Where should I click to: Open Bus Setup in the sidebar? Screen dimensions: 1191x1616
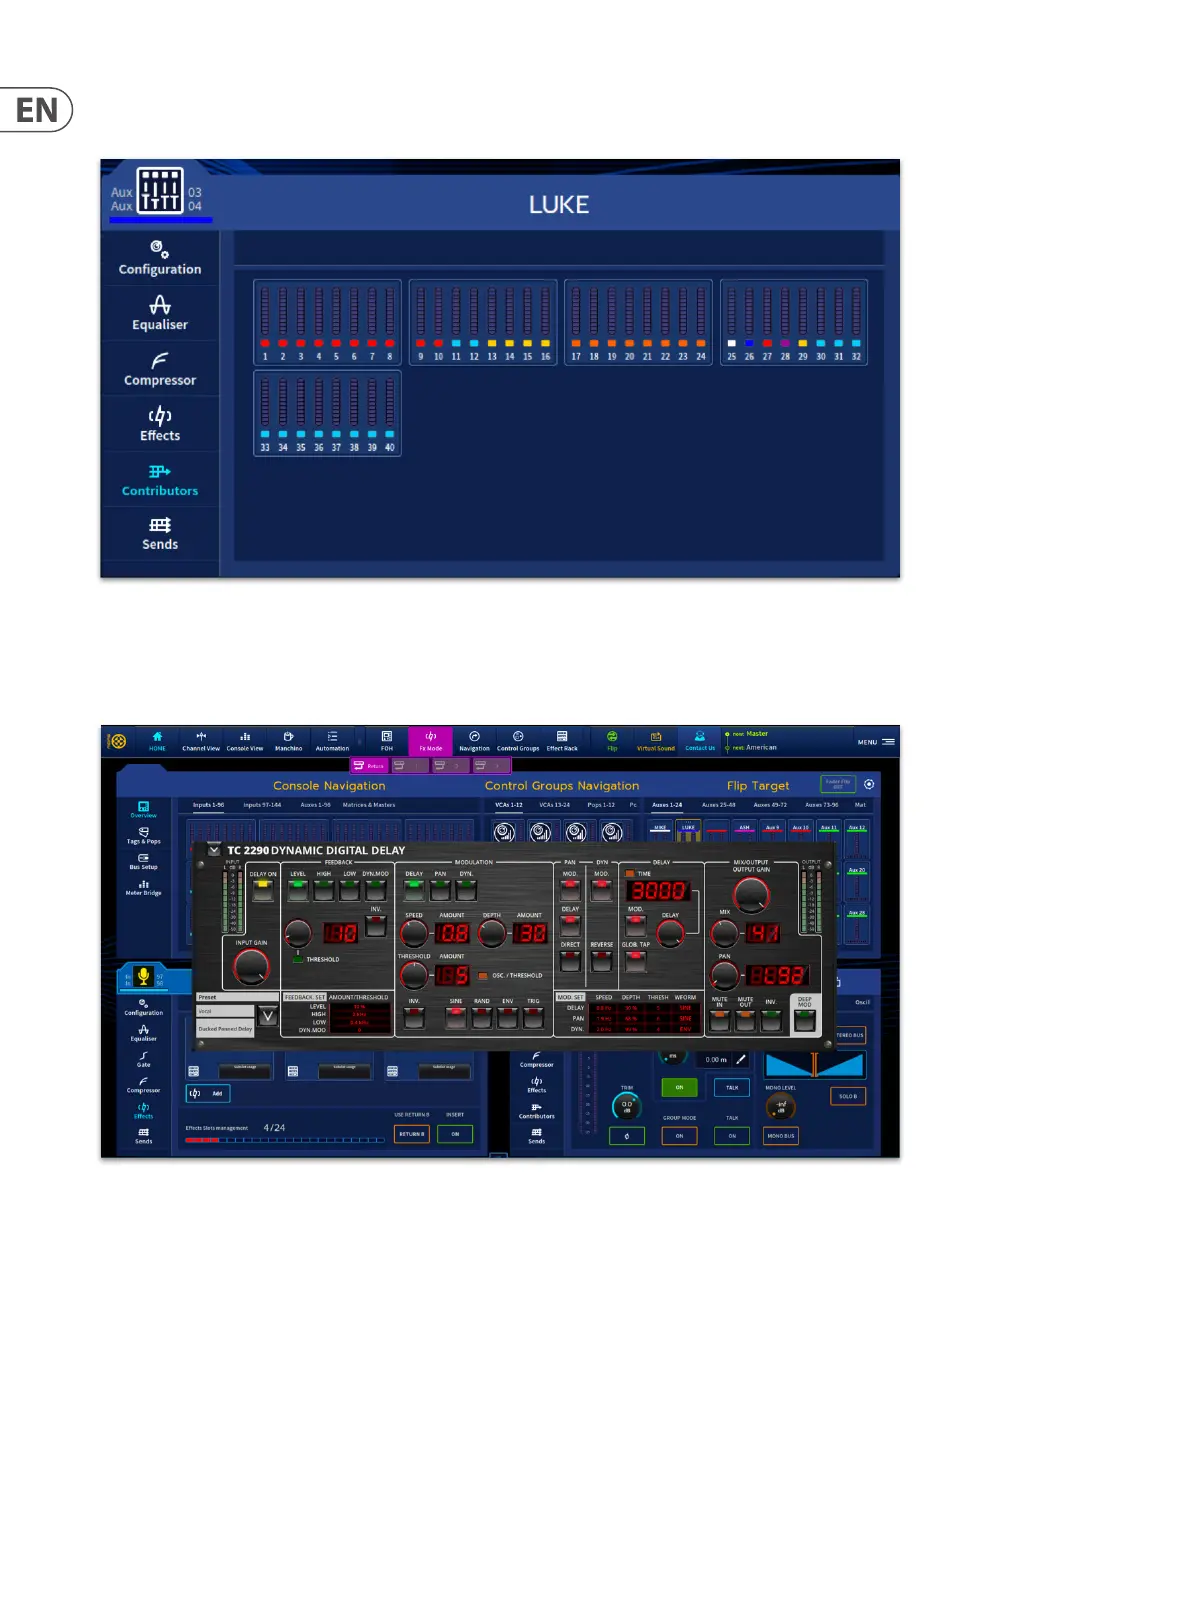pyautogui.click(x=143, y=861)
